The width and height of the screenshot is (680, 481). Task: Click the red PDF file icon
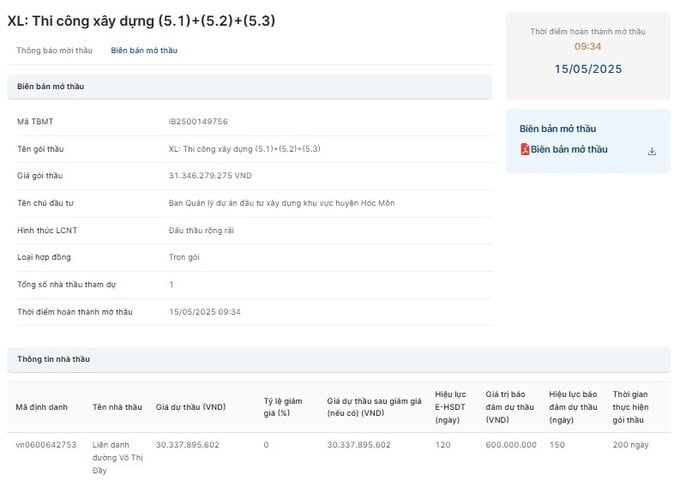(x=525, y=149)
